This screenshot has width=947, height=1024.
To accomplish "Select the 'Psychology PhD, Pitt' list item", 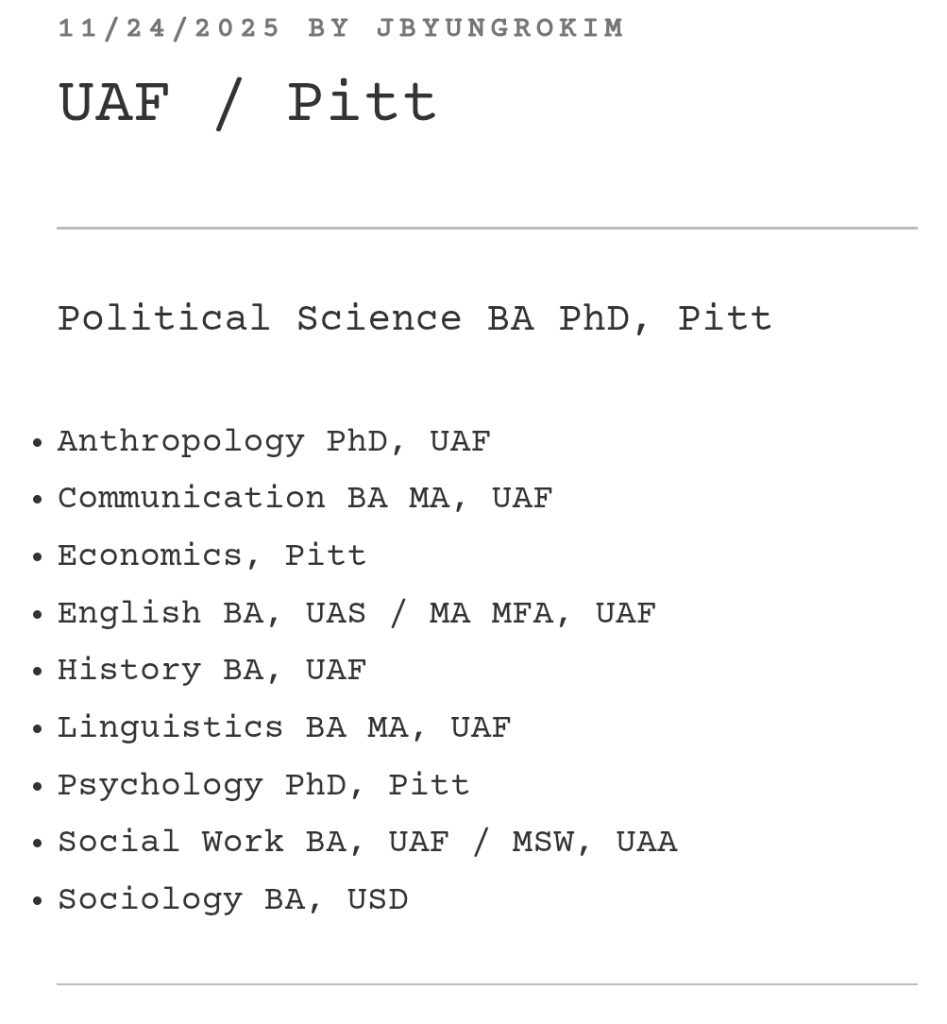I will tap(263, 784).
